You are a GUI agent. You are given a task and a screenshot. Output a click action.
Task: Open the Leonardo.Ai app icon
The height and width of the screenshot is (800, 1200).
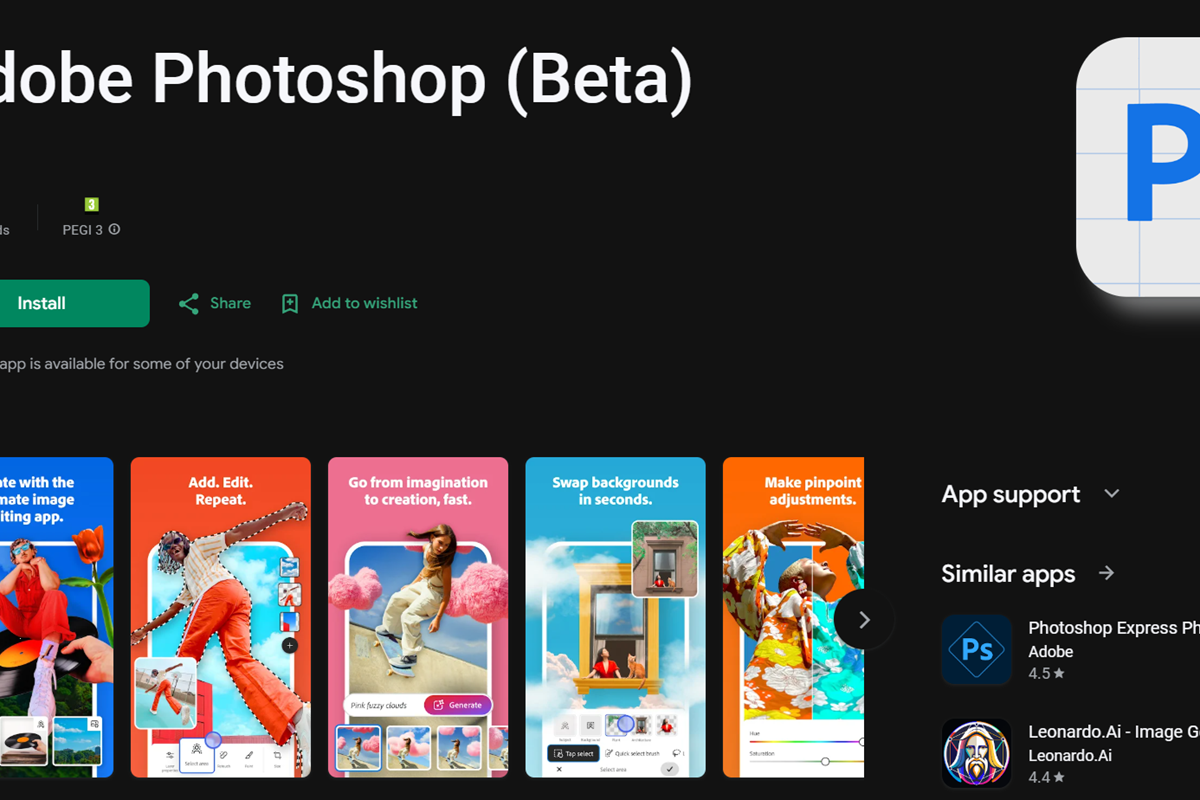click(977, 754)
